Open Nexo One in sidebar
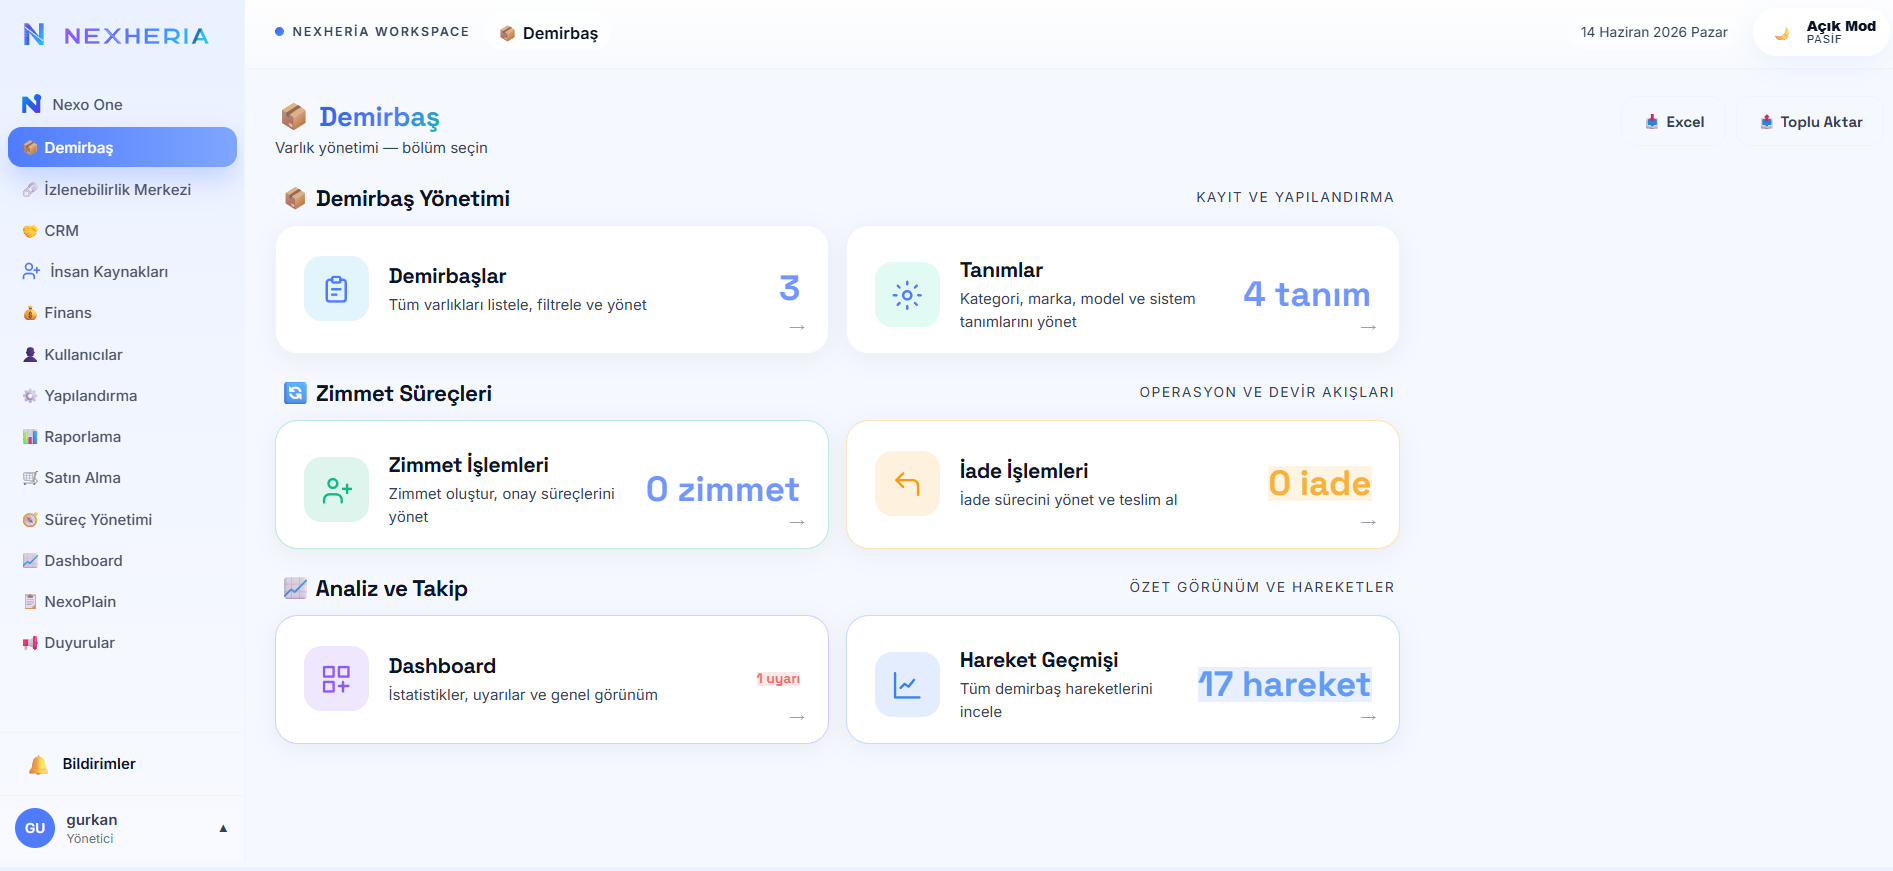Viewport: 1893px width, 871px height. click(122, 104)
